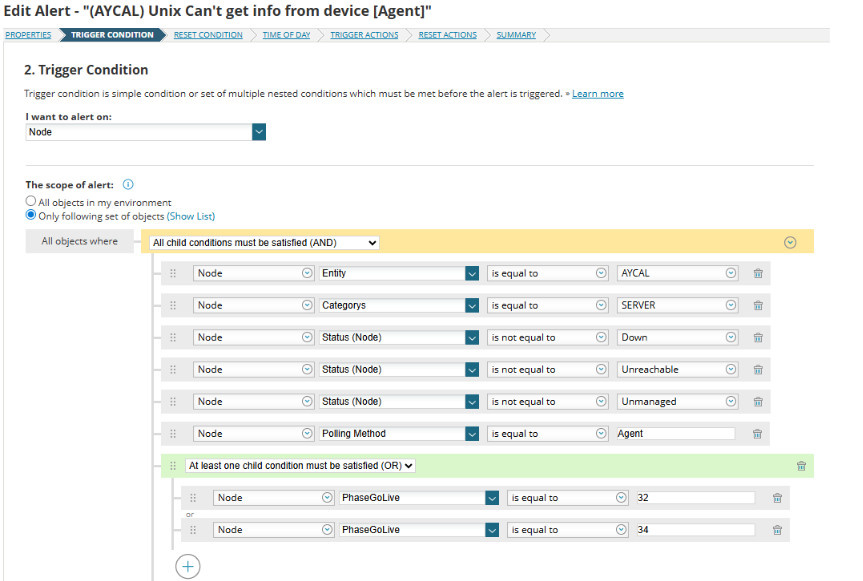
Task: Grab drag handle of the Polling Method row
Action: (173, 434)
